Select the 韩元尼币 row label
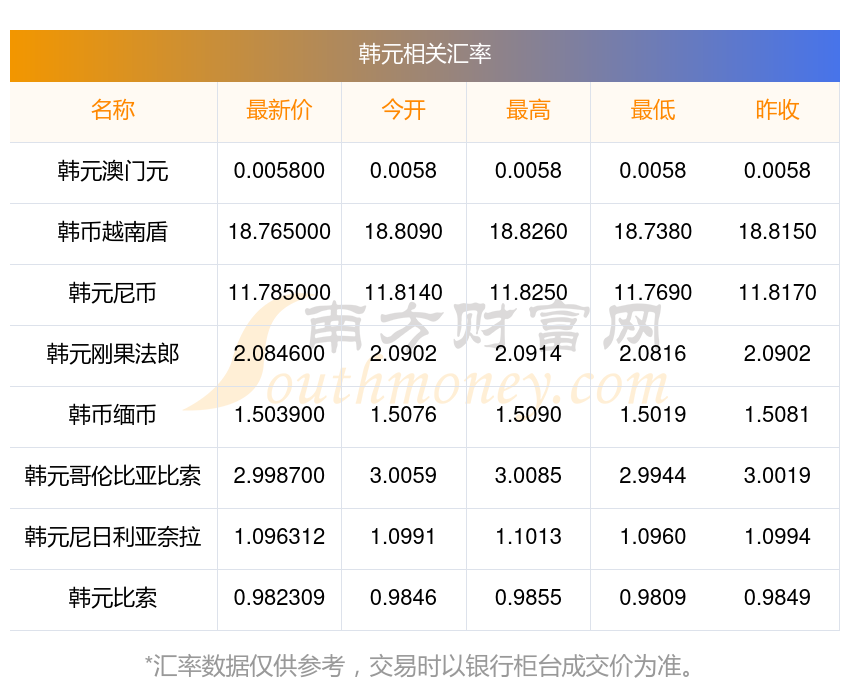 pos(113,293)
